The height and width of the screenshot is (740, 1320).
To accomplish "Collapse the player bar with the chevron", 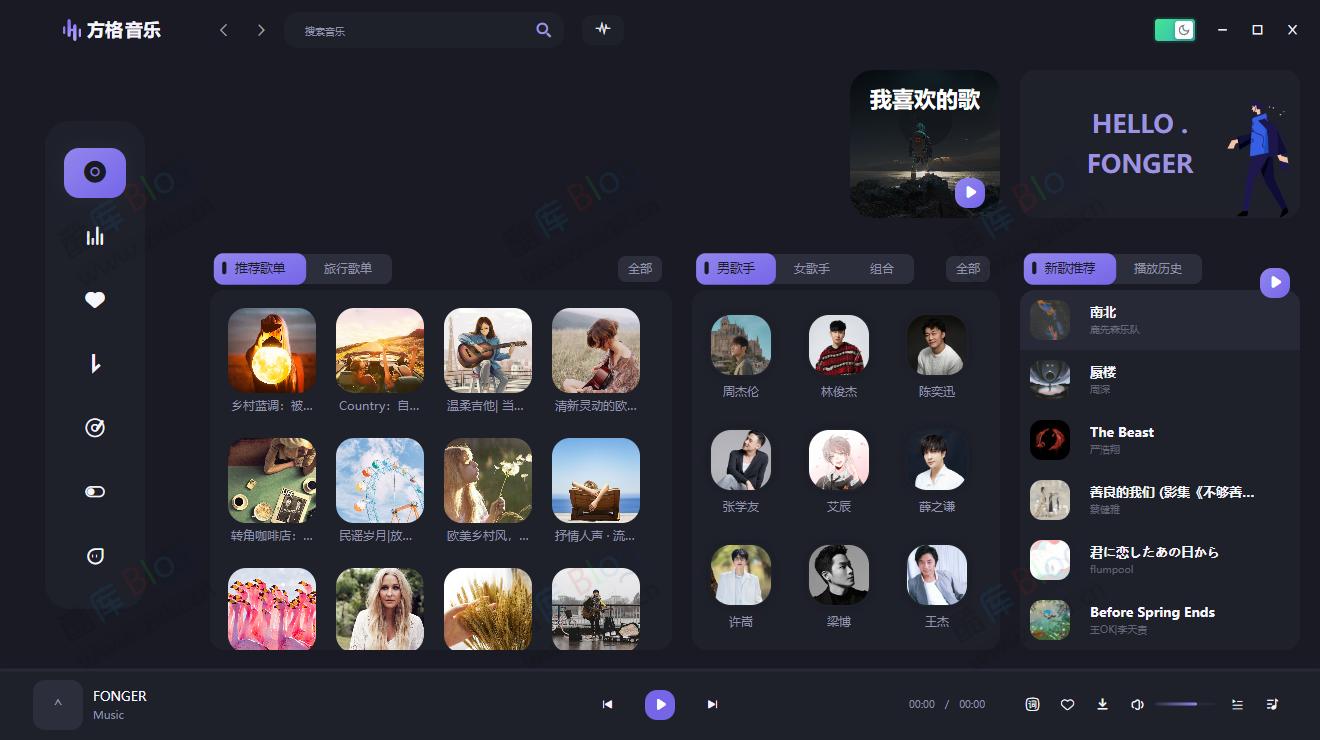I will point(57,704).
